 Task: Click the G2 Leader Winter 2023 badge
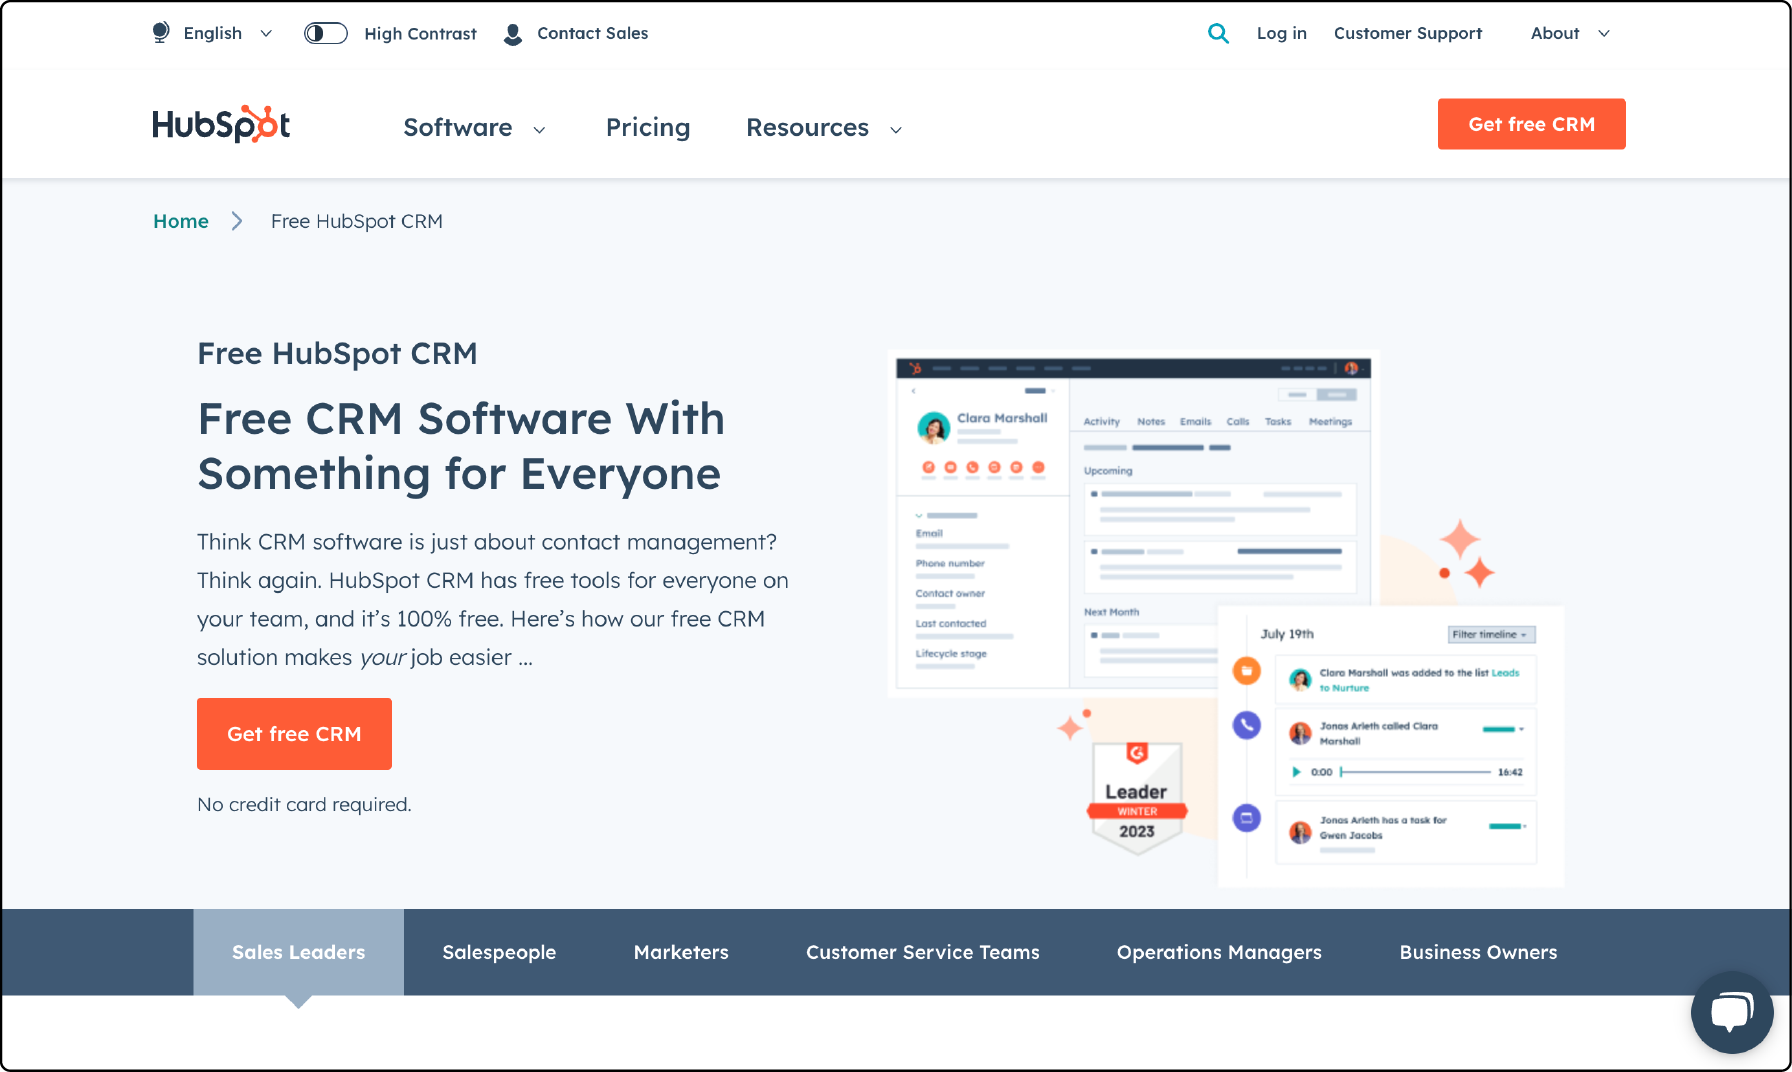pyautogui.click(x=1137, y=798)
